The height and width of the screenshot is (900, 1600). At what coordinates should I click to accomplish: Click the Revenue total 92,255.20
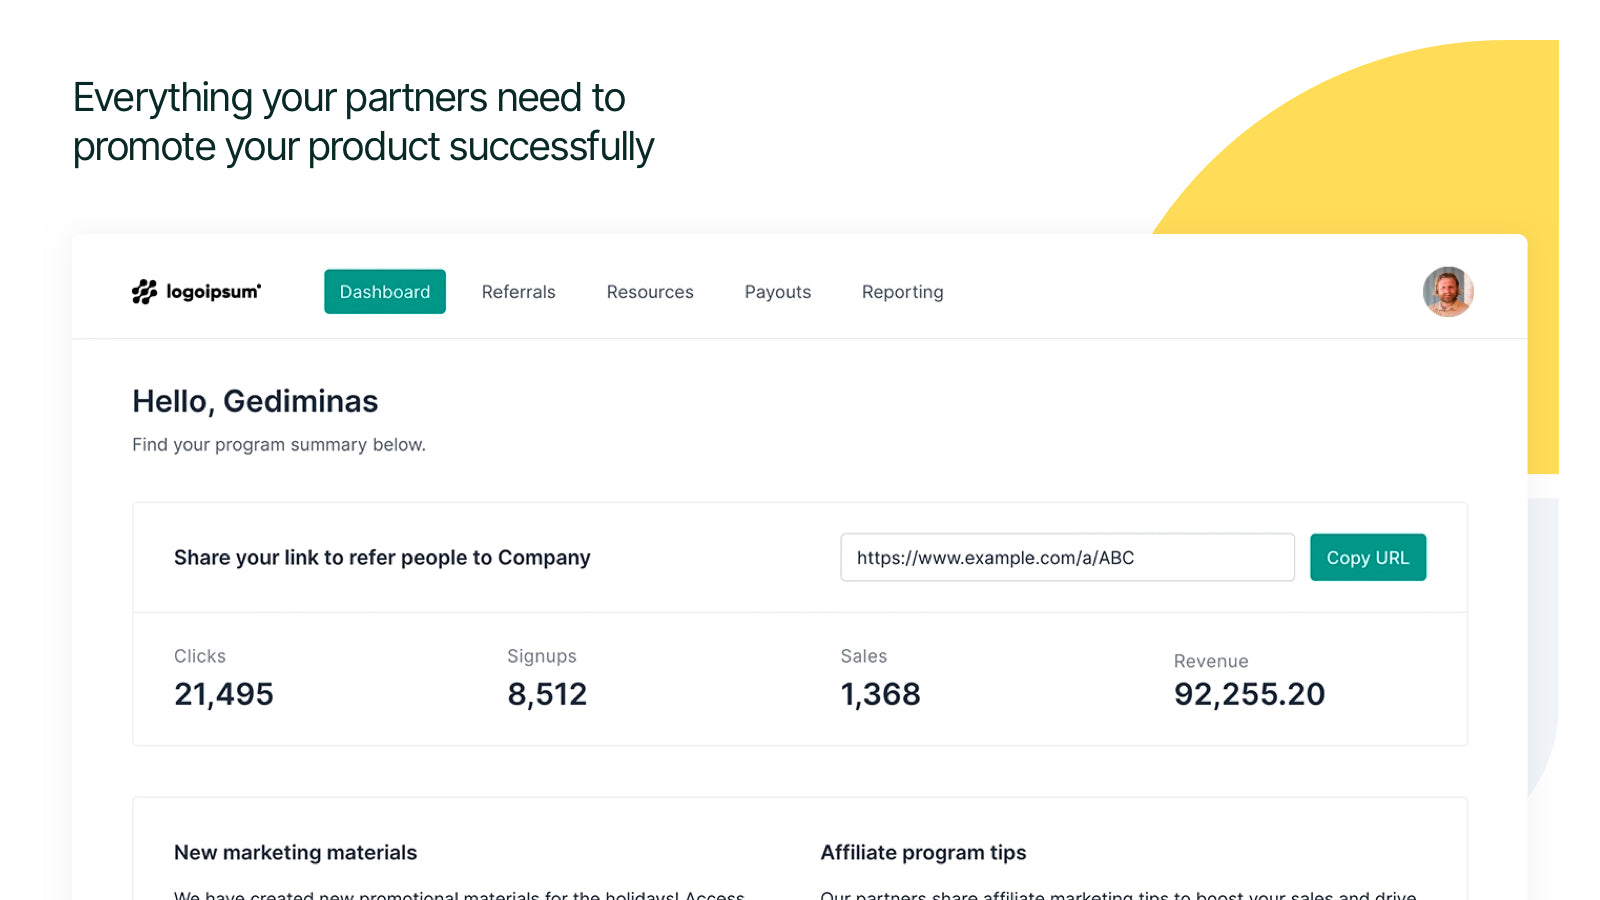click(1249, 693)
